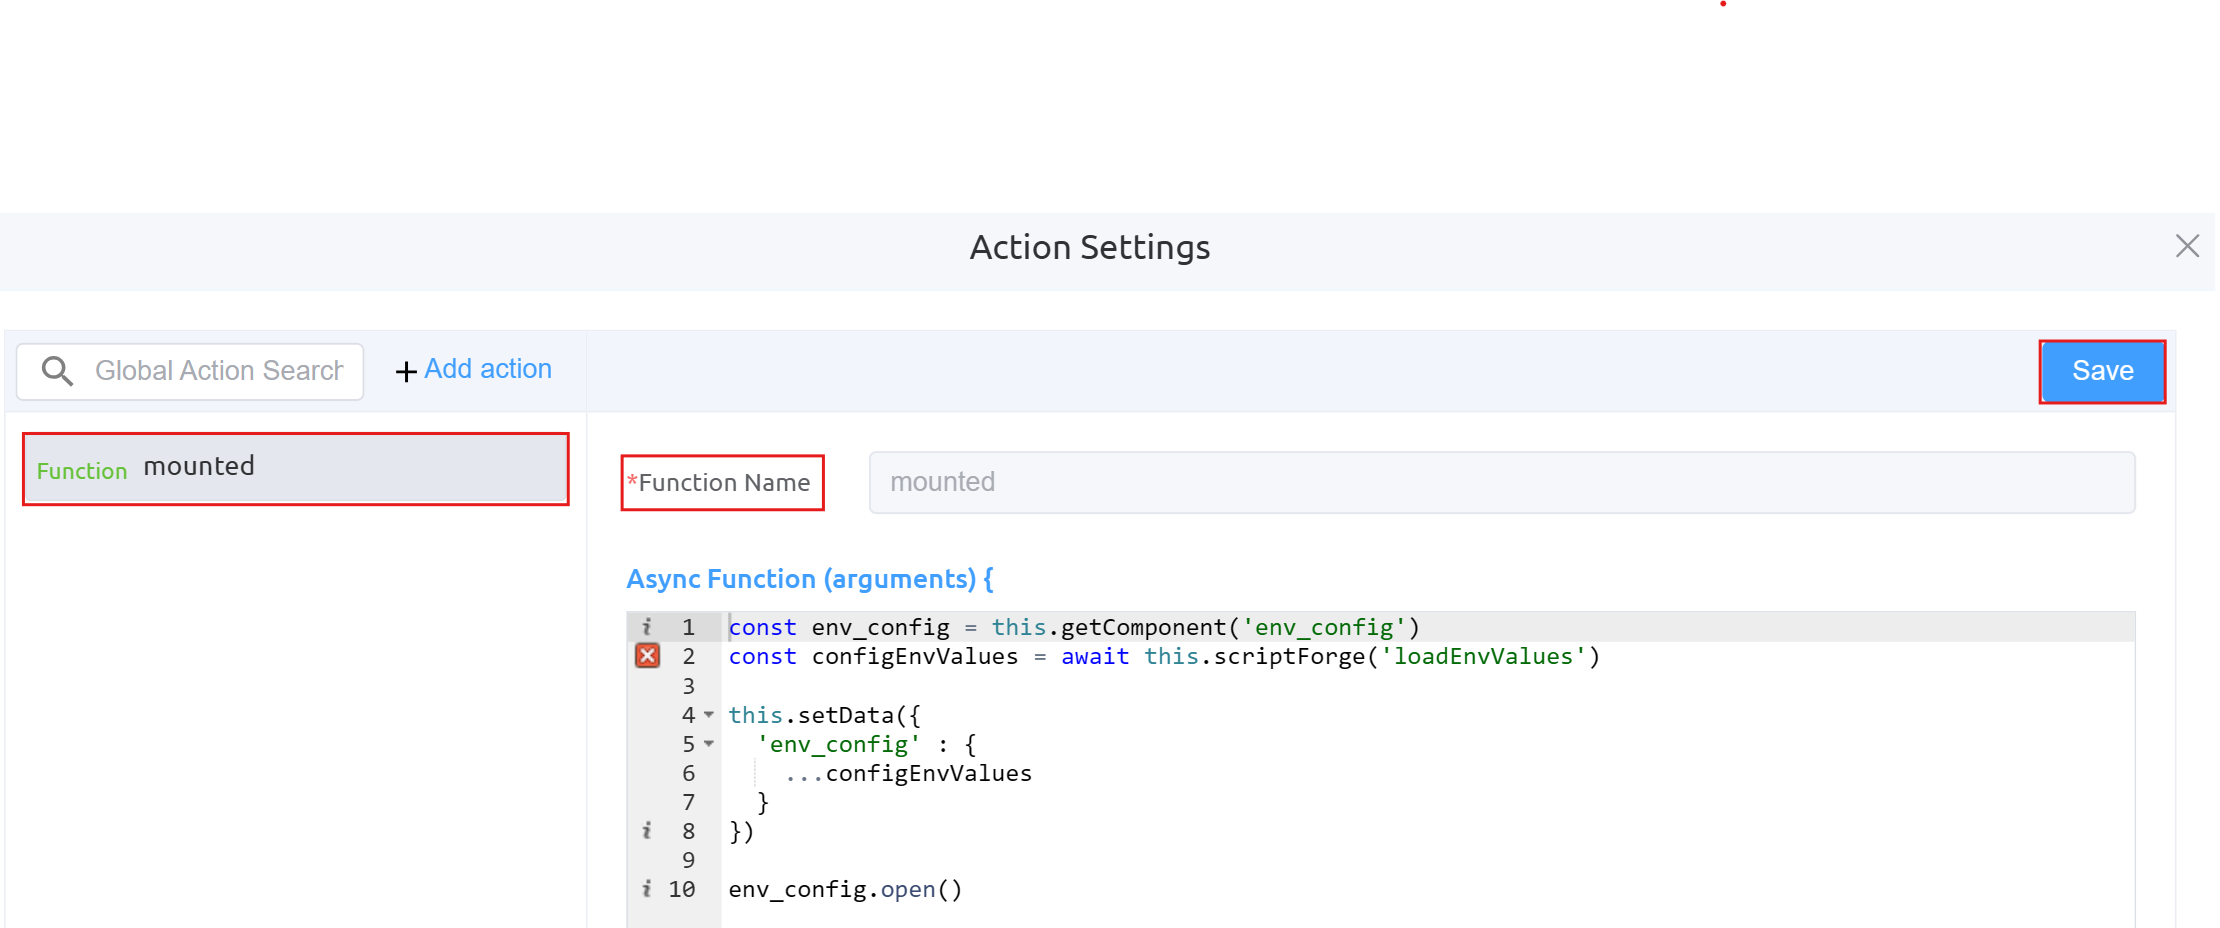The width and height of the screenshot is (2220, 928).
Task: Click the info marker on line 8
Action: click(x=647, y=831)
